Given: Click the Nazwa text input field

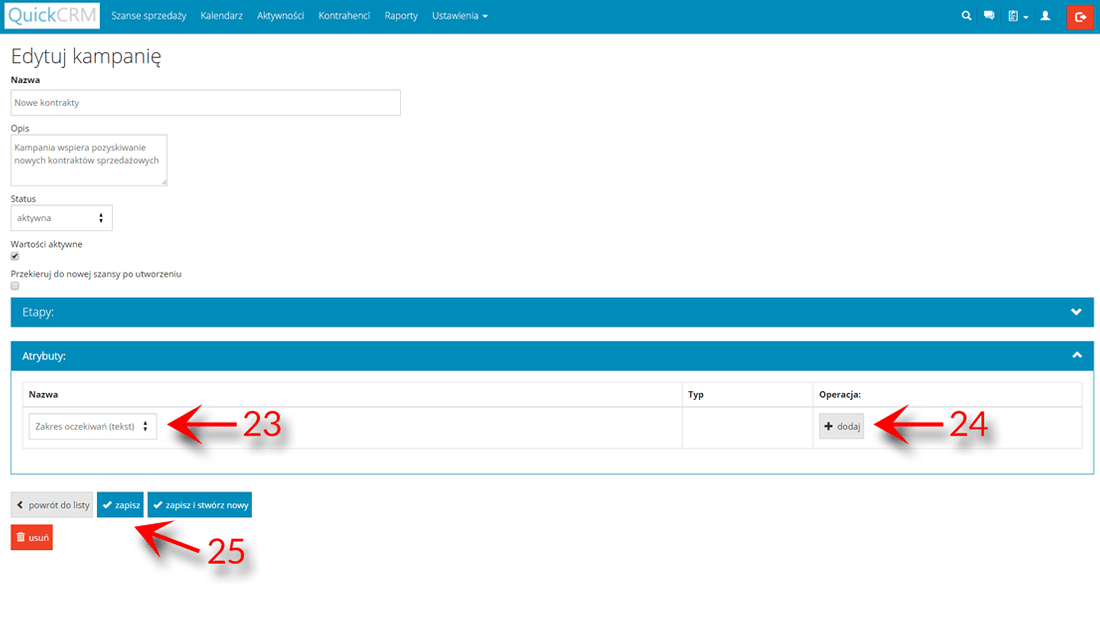Looking at the screenshot, I should pos(205,103).
